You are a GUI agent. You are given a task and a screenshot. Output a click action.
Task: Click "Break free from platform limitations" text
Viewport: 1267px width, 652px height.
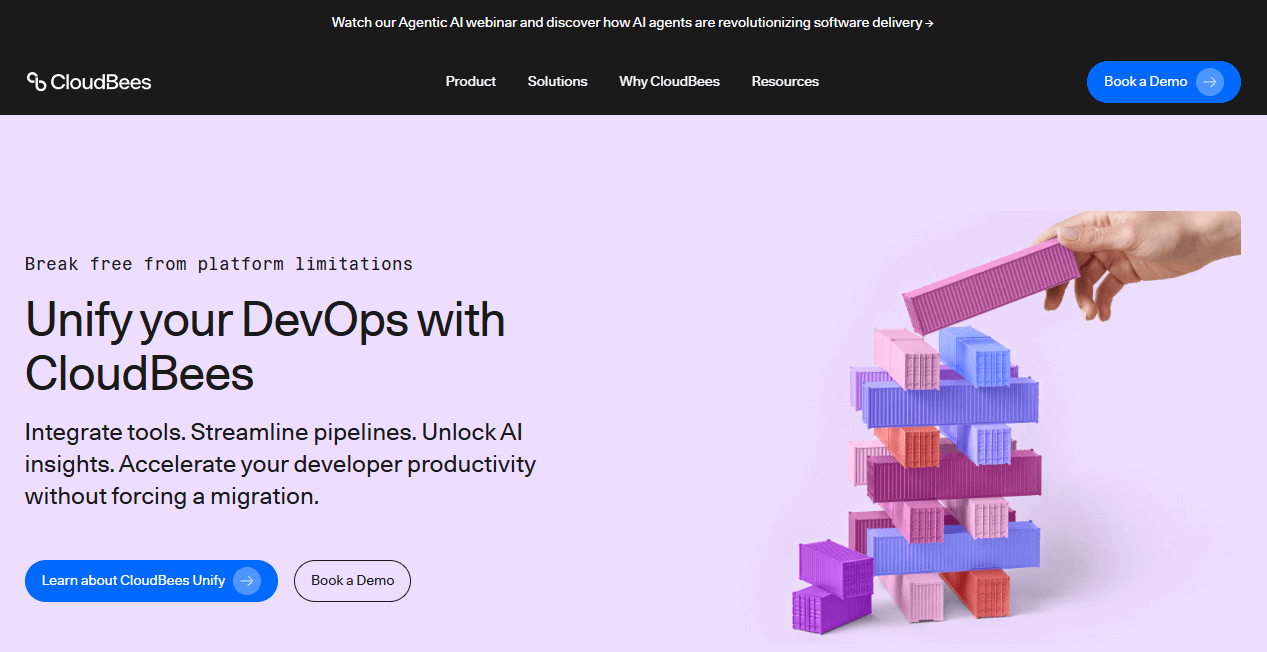pos(219,264)
